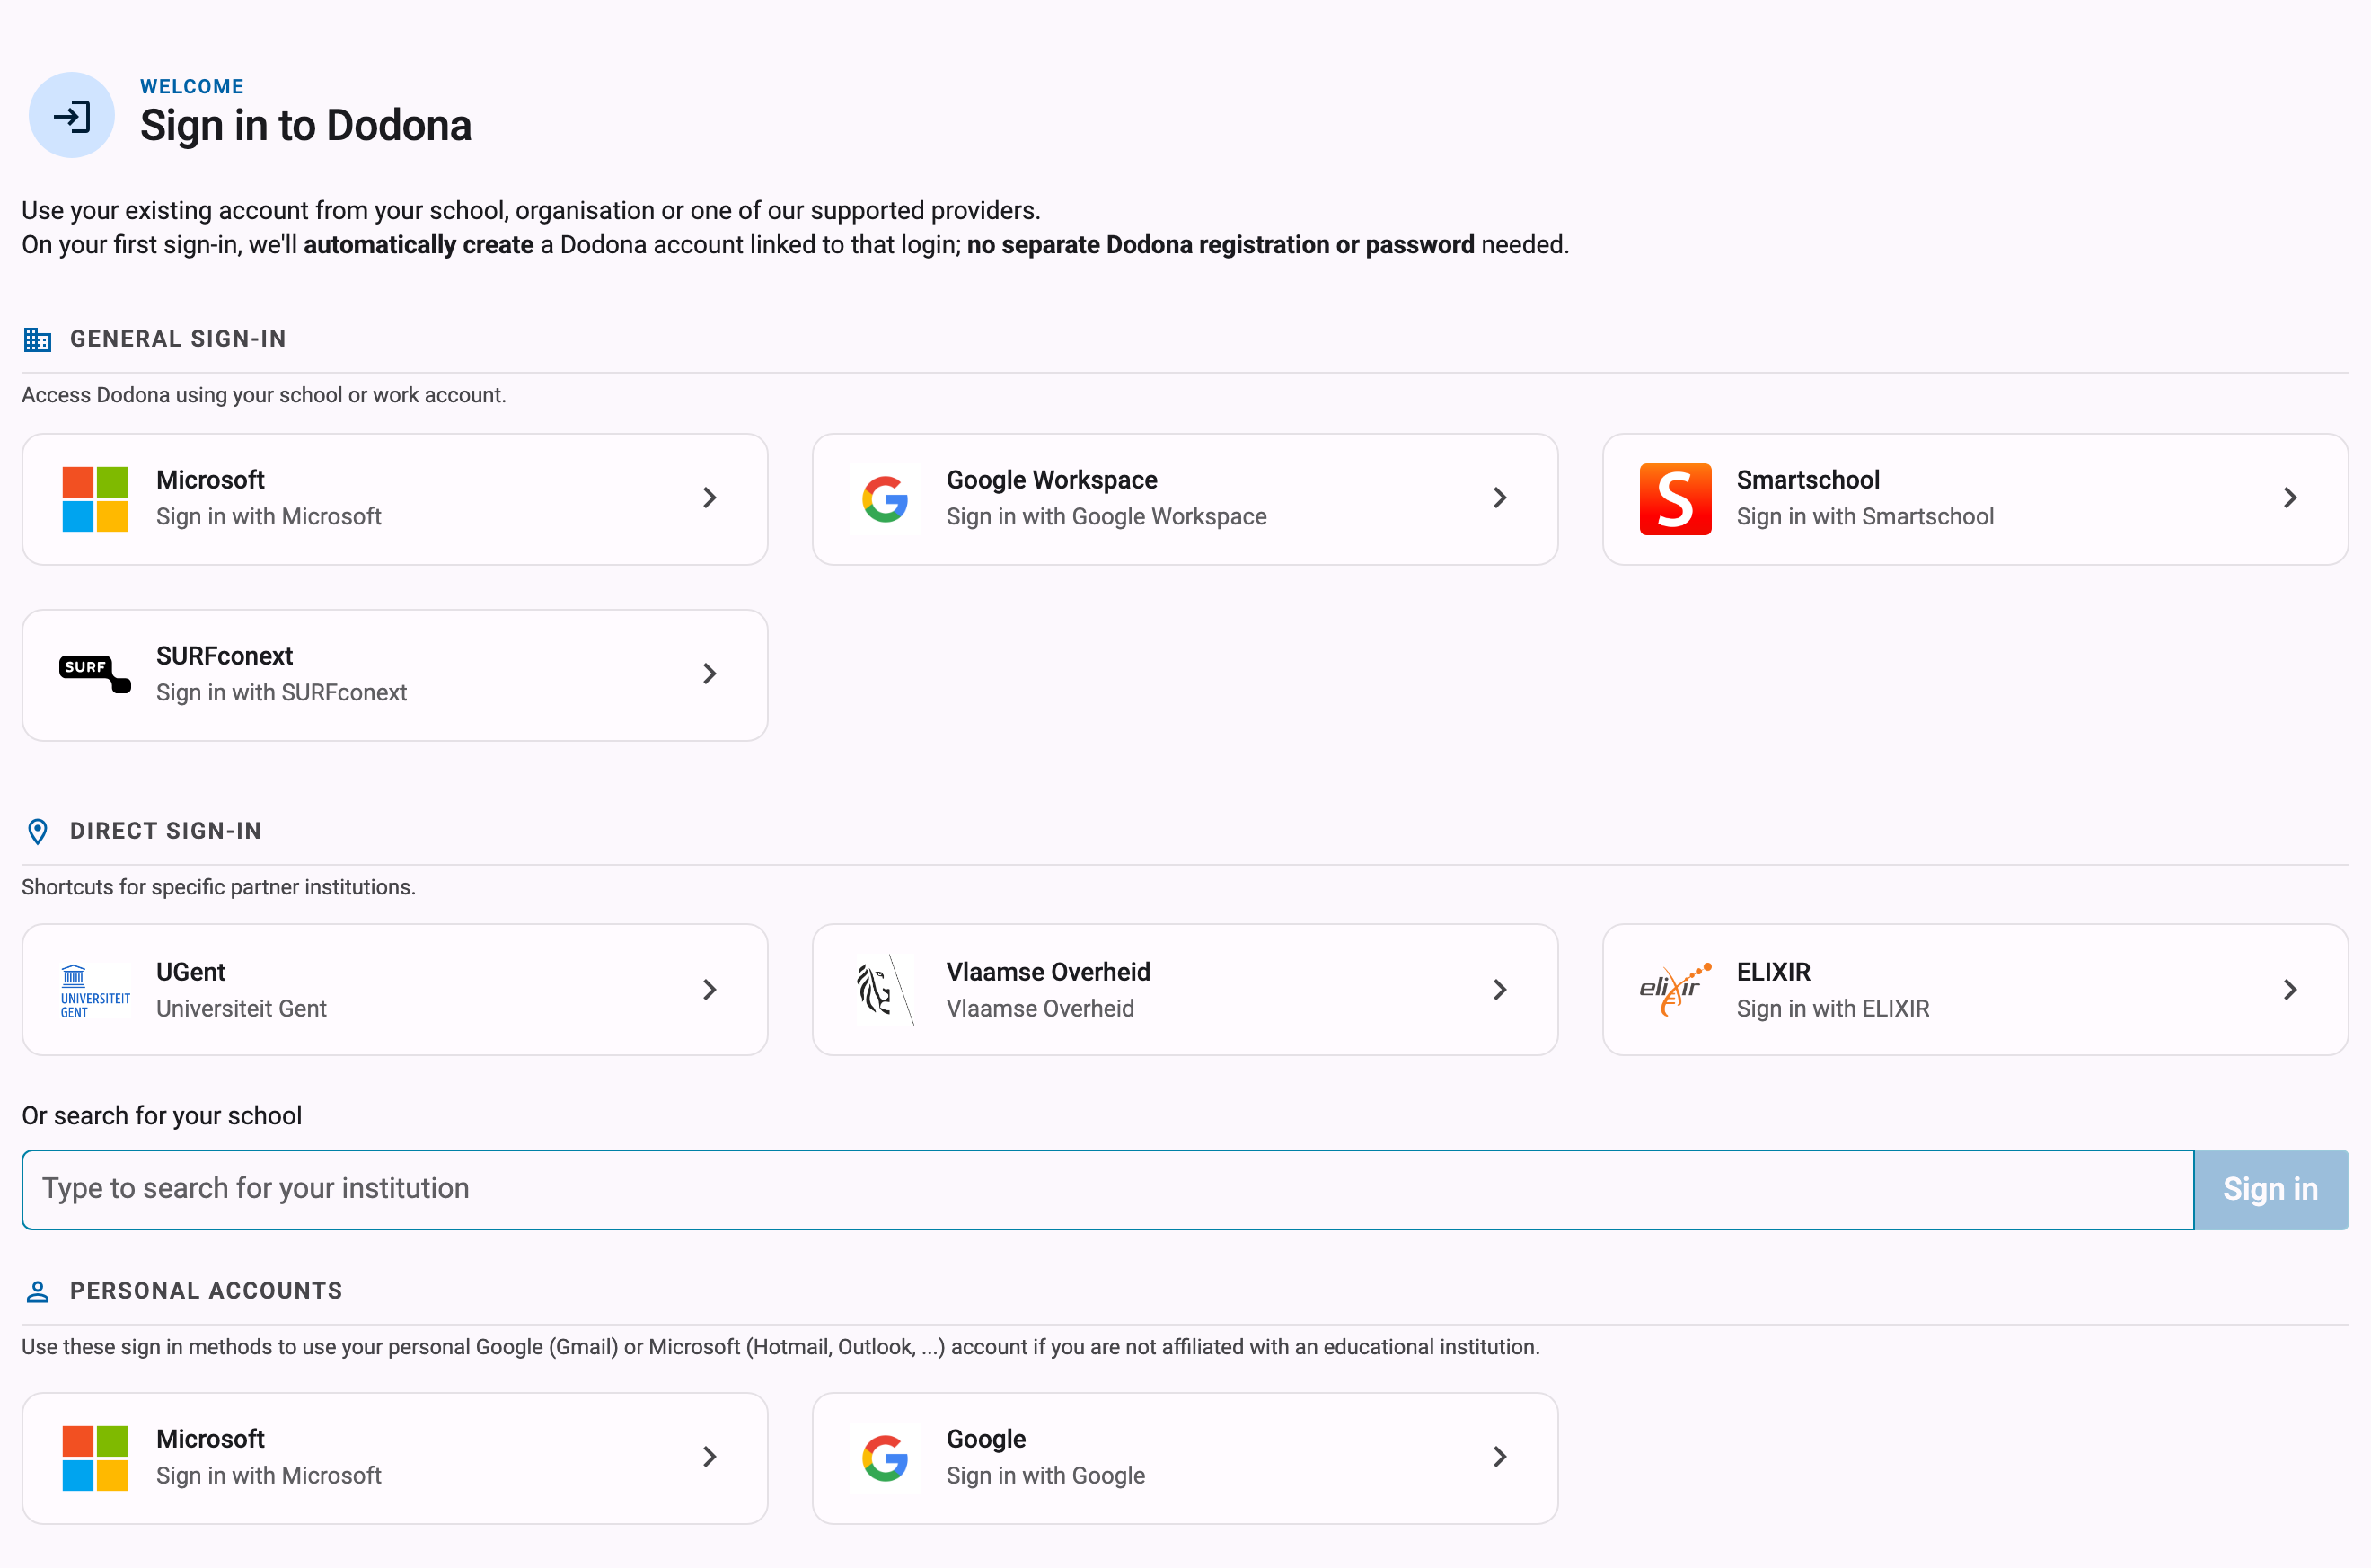Click the GENERAL SIGN-IN section heading

tap(178, 339)
